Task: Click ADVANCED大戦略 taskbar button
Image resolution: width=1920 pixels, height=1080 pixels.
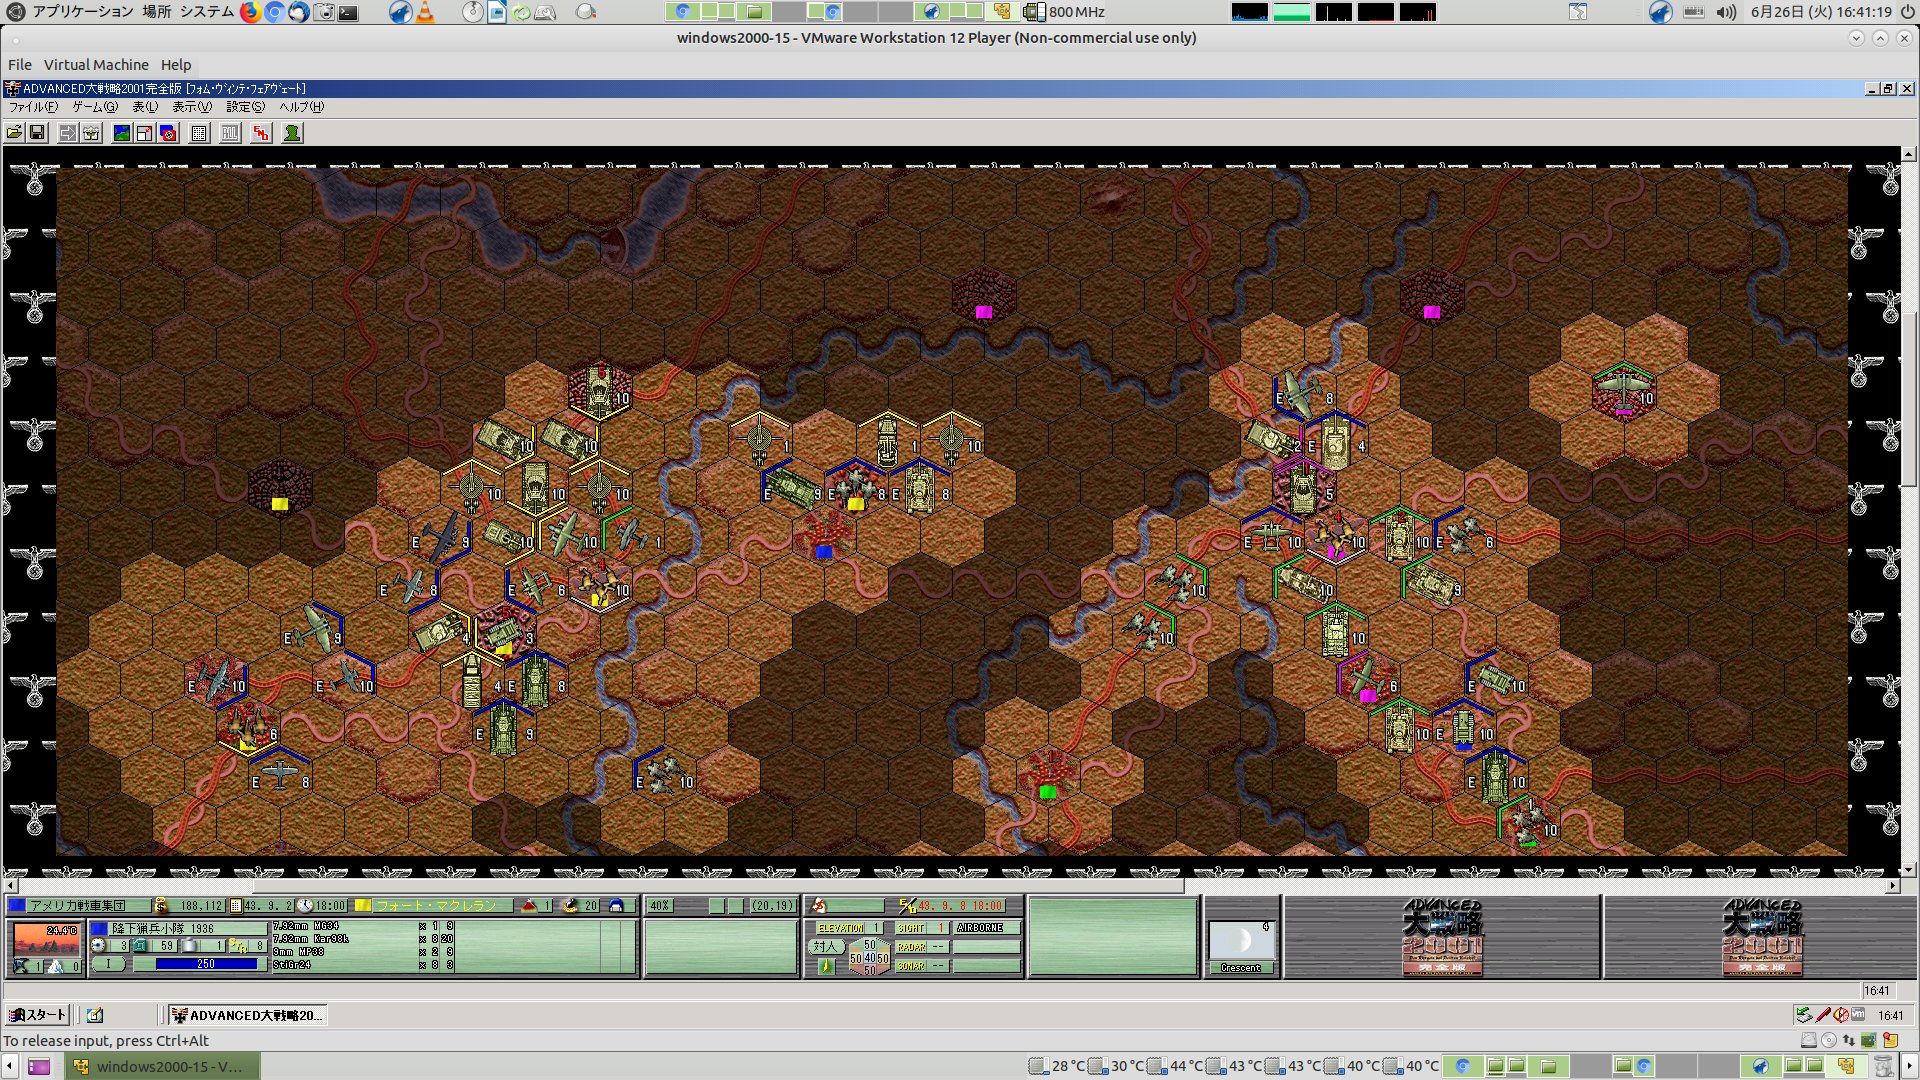Action: coord(247,1015)
